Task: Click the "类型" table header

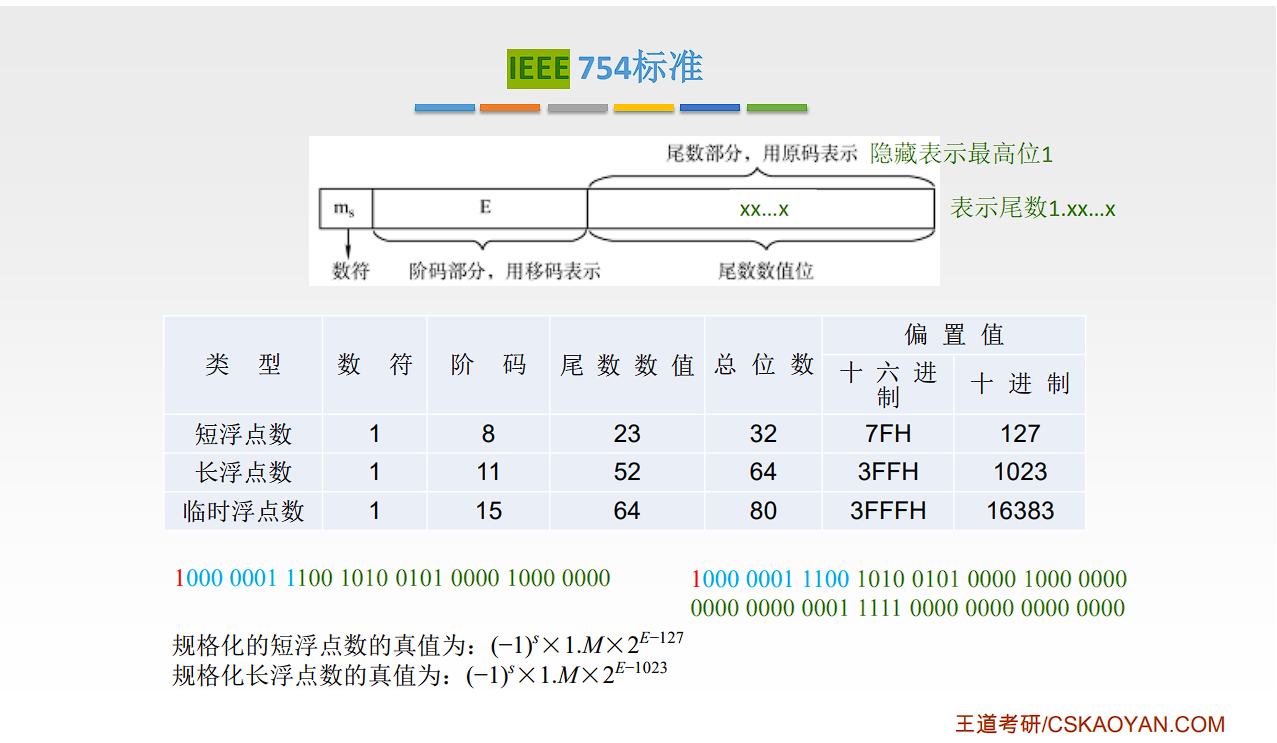Action: tap(243, 365)
